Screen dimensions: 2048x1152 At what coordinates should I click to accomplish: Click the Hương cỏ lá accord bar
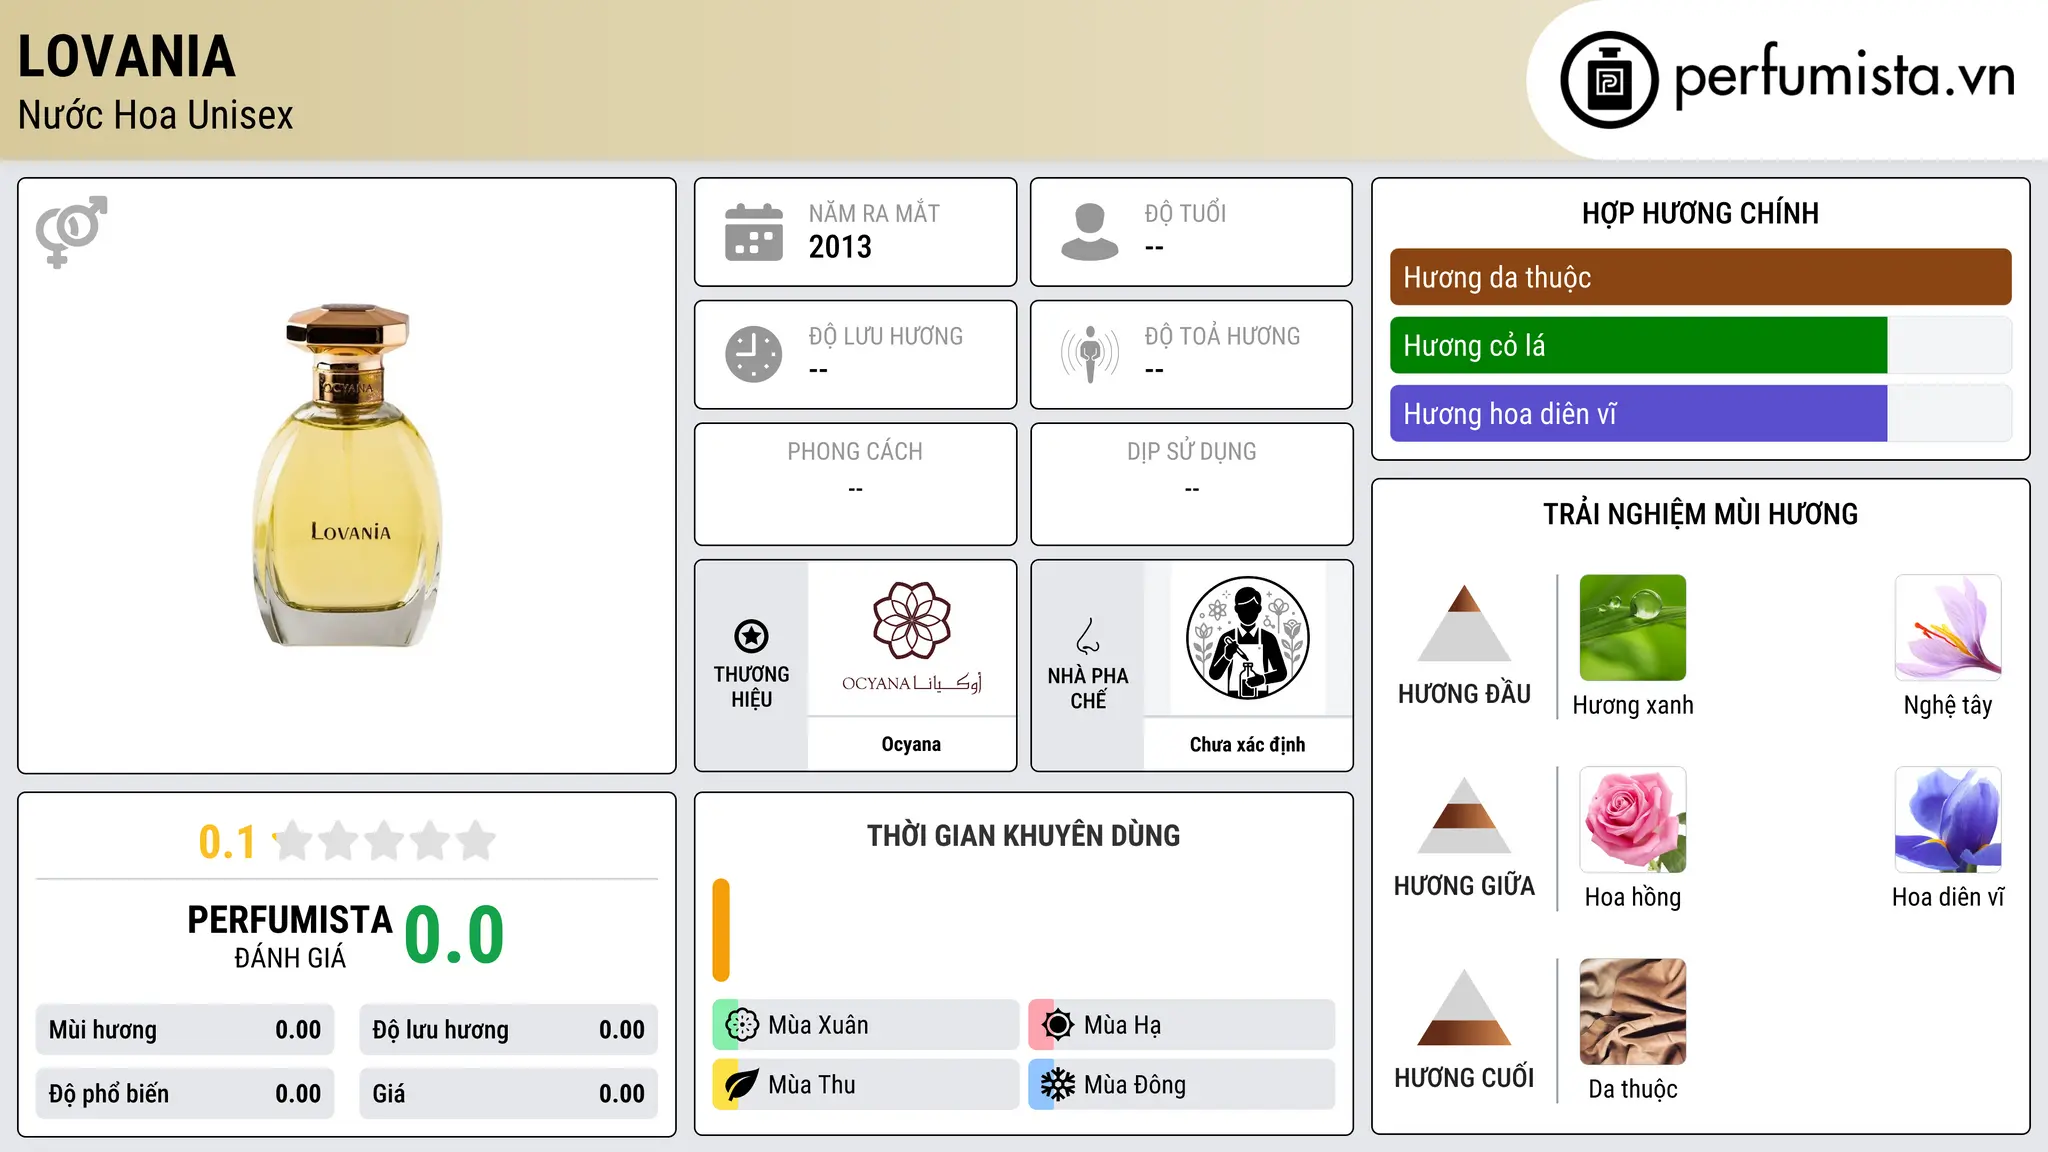tap(1701, 345)
